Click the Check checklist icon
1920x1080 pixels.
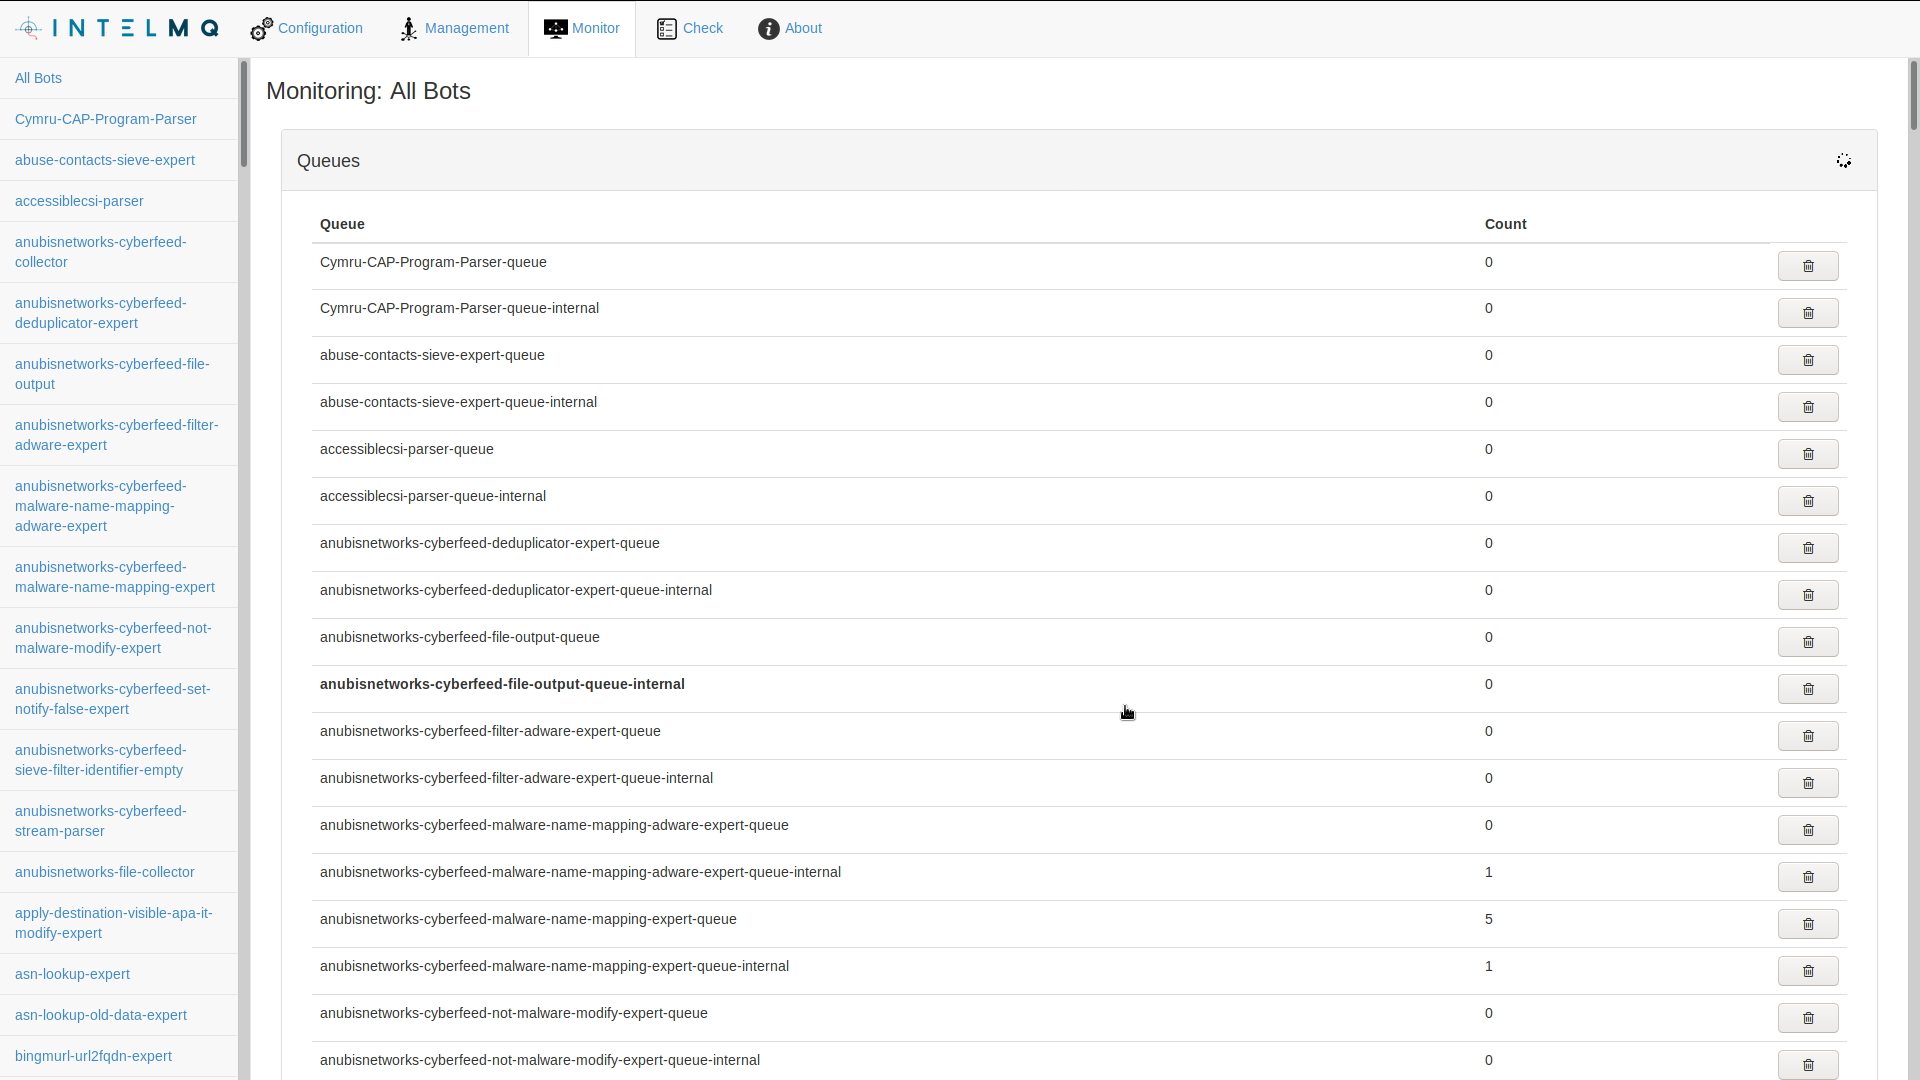coord(667,29)
